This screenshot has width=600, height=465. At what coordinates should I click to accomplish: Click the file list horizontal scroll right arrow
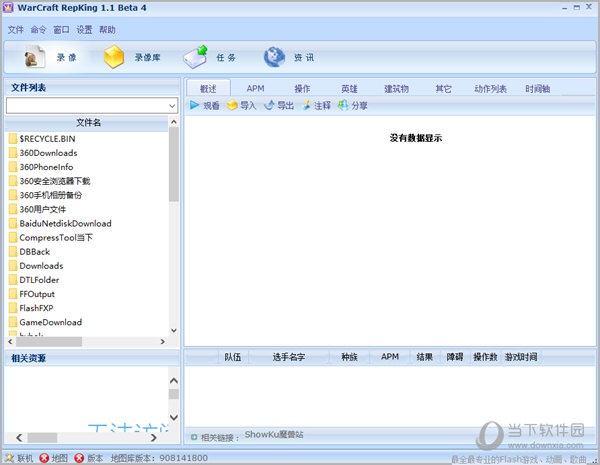pyautogui.click(x=163, y=341)
